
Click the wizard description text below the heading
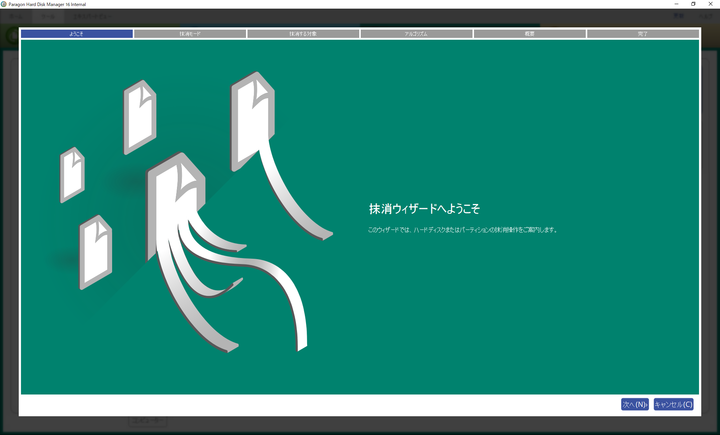[462, 230]
